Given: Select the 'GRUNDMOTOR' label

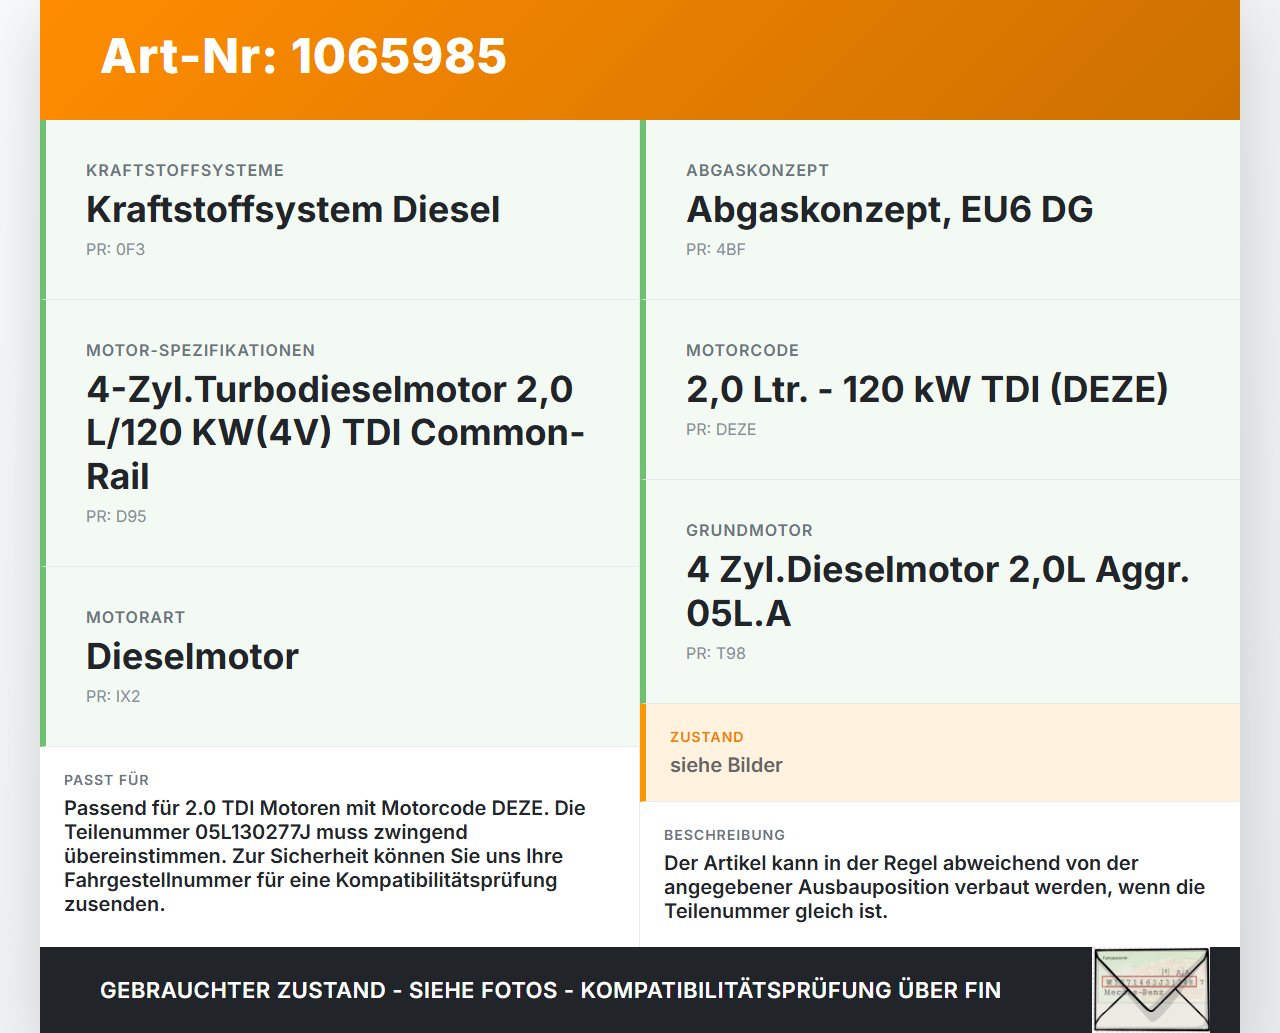Looking at the screenshot, I should coord(749,530).
